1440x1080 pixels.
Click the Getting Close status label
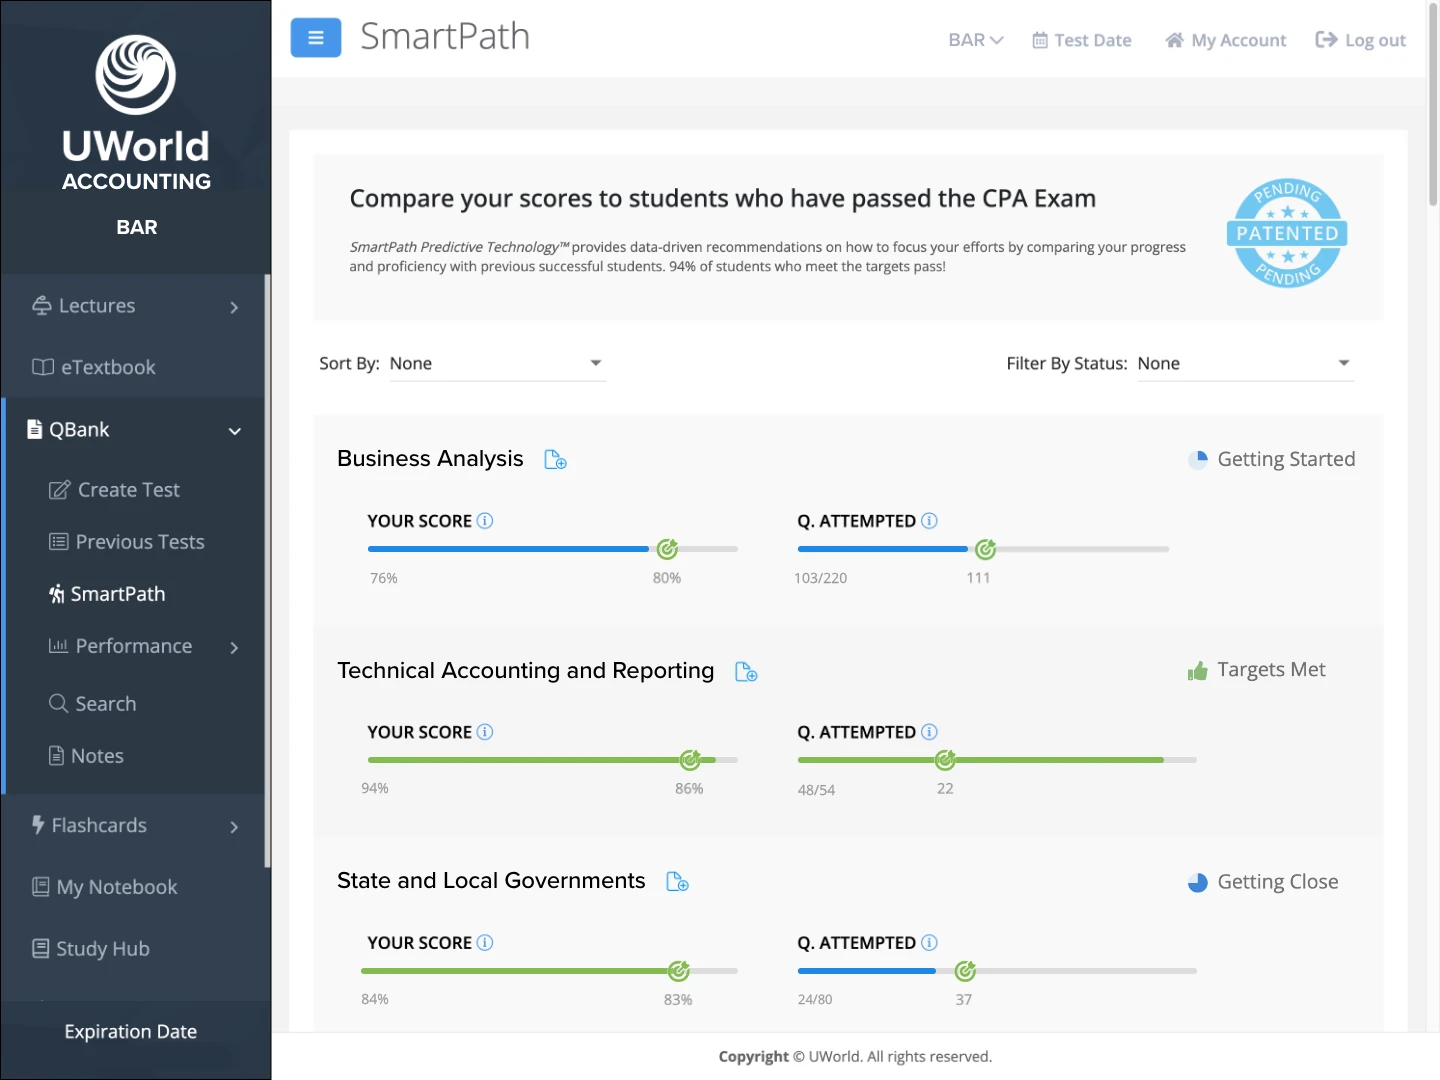point(1278,882)
